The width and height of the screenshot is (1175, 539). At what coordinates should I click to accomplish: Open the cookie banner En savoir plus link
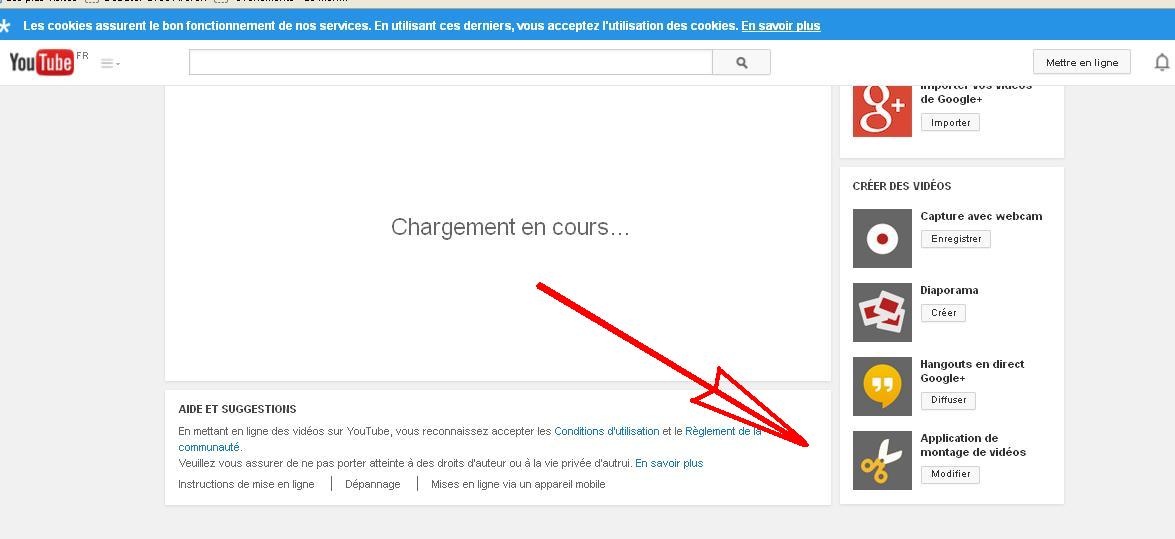click(780, 26)
